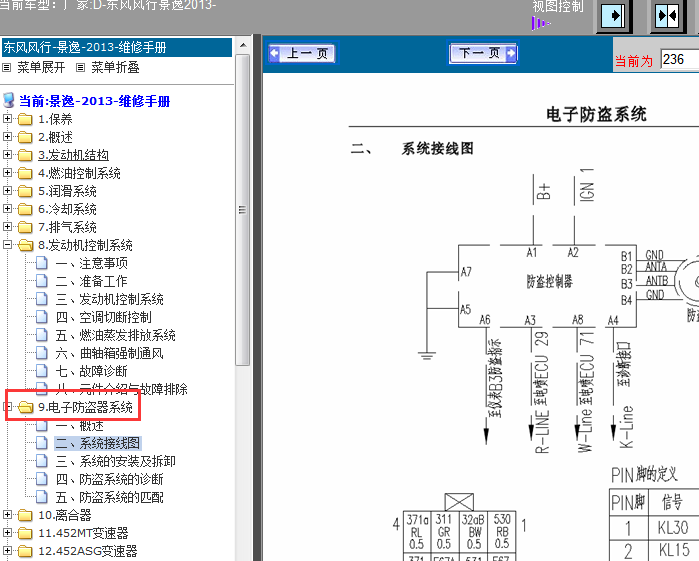Click the KL15 cell in PIN table
The width and height of the screenshot is (699, 561).
point(672,550)
